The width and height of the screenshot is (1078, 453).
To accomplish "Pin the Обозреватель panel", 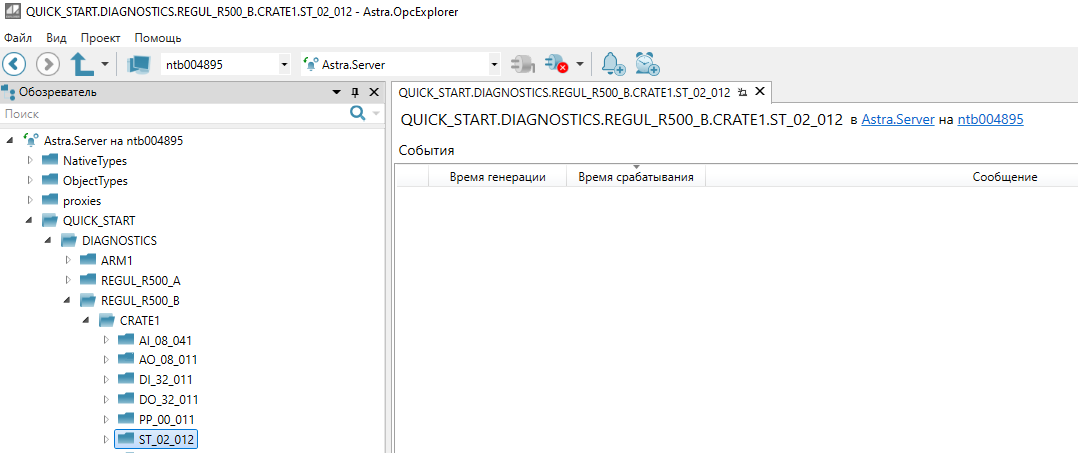I will click(354, 92).
